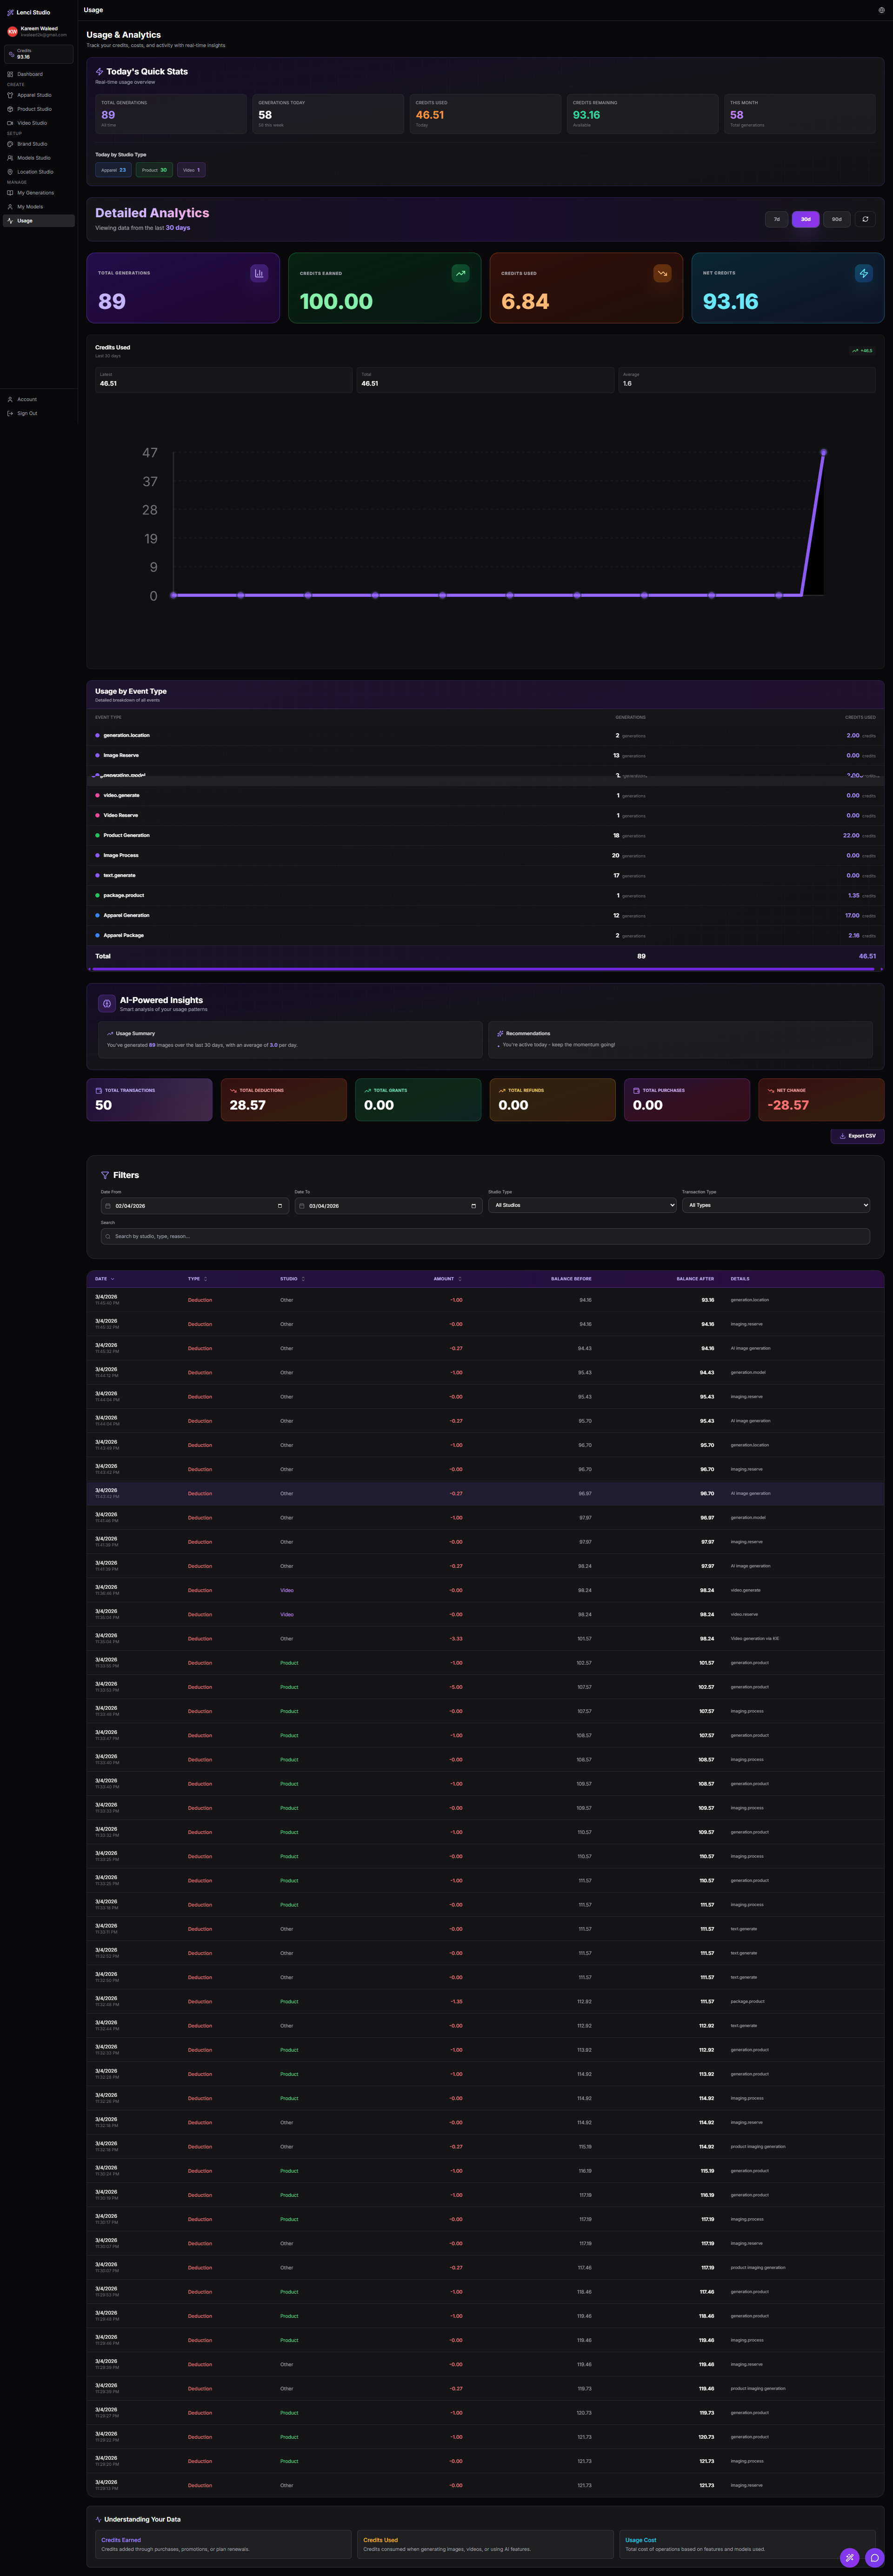
Task: Click the Date From picker field
Action: pos(194,1206)
